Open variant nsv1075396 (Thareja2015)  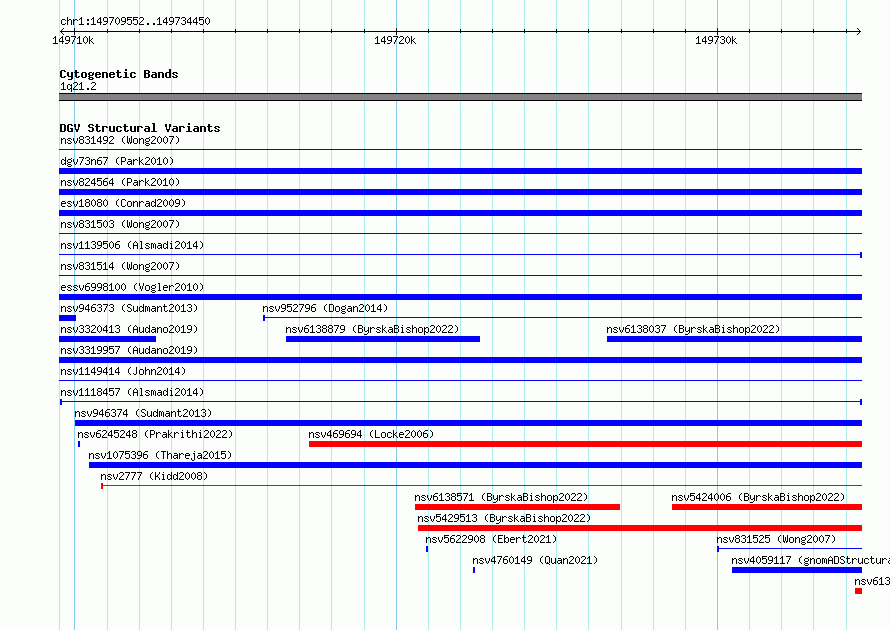click(160, 455)
